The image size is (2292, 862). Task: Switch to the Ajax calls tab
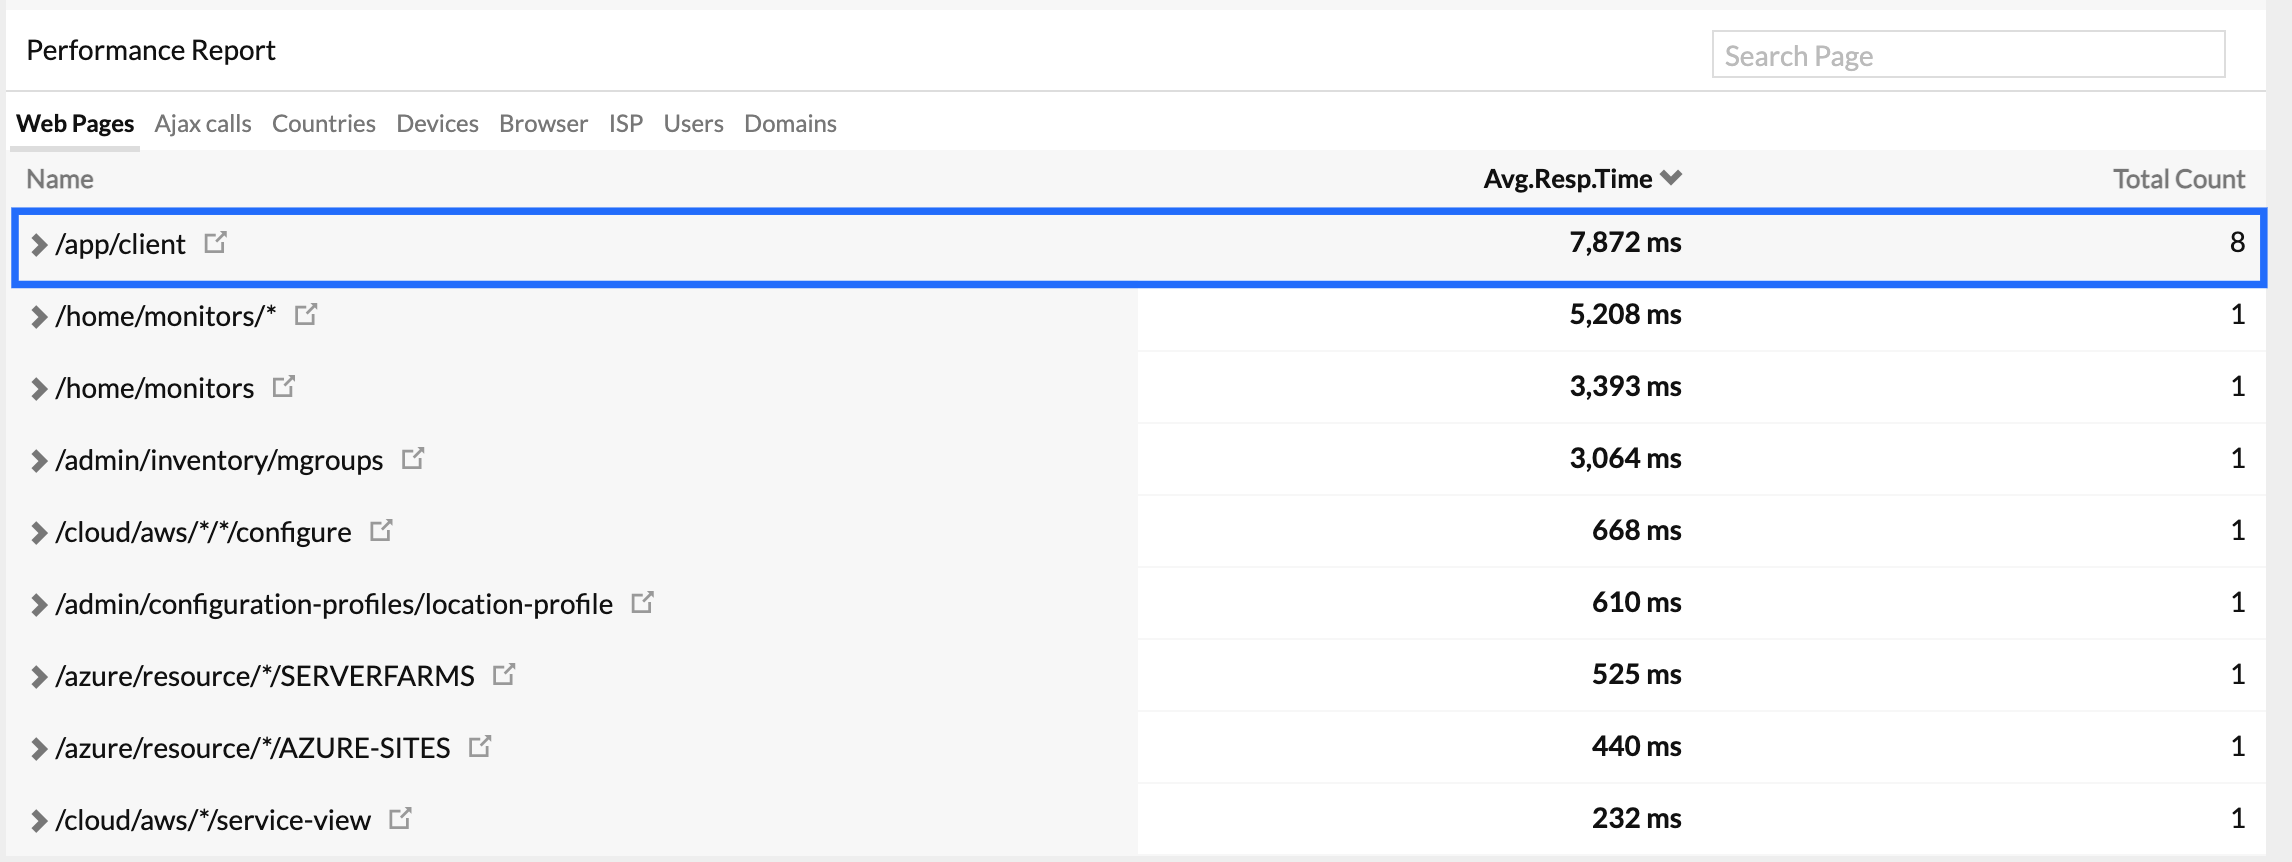pos(203,124)
